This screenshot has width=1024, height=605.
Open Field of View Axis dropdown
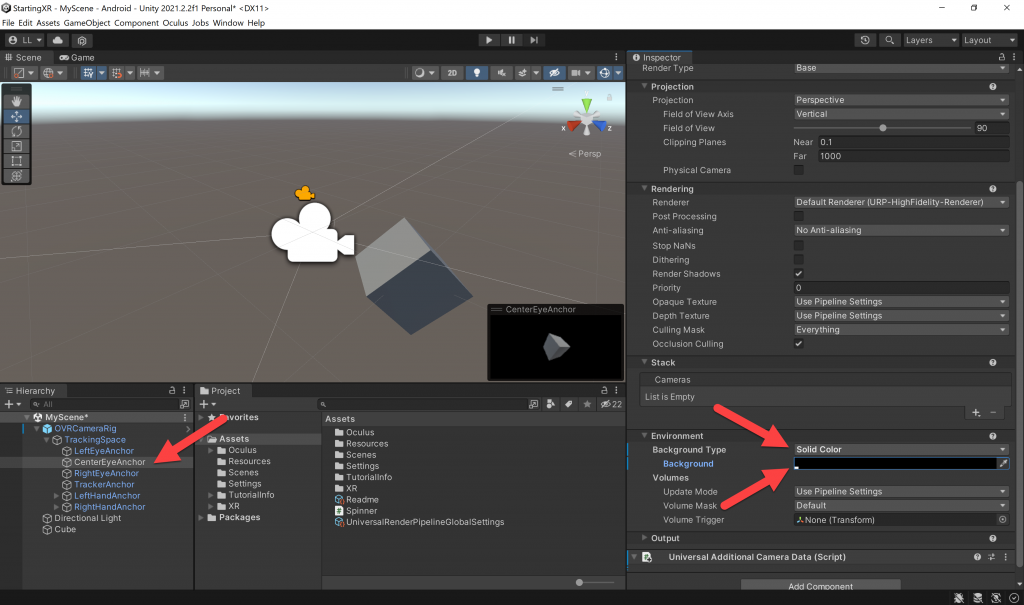pyautogui.click(x=901, y=114)
